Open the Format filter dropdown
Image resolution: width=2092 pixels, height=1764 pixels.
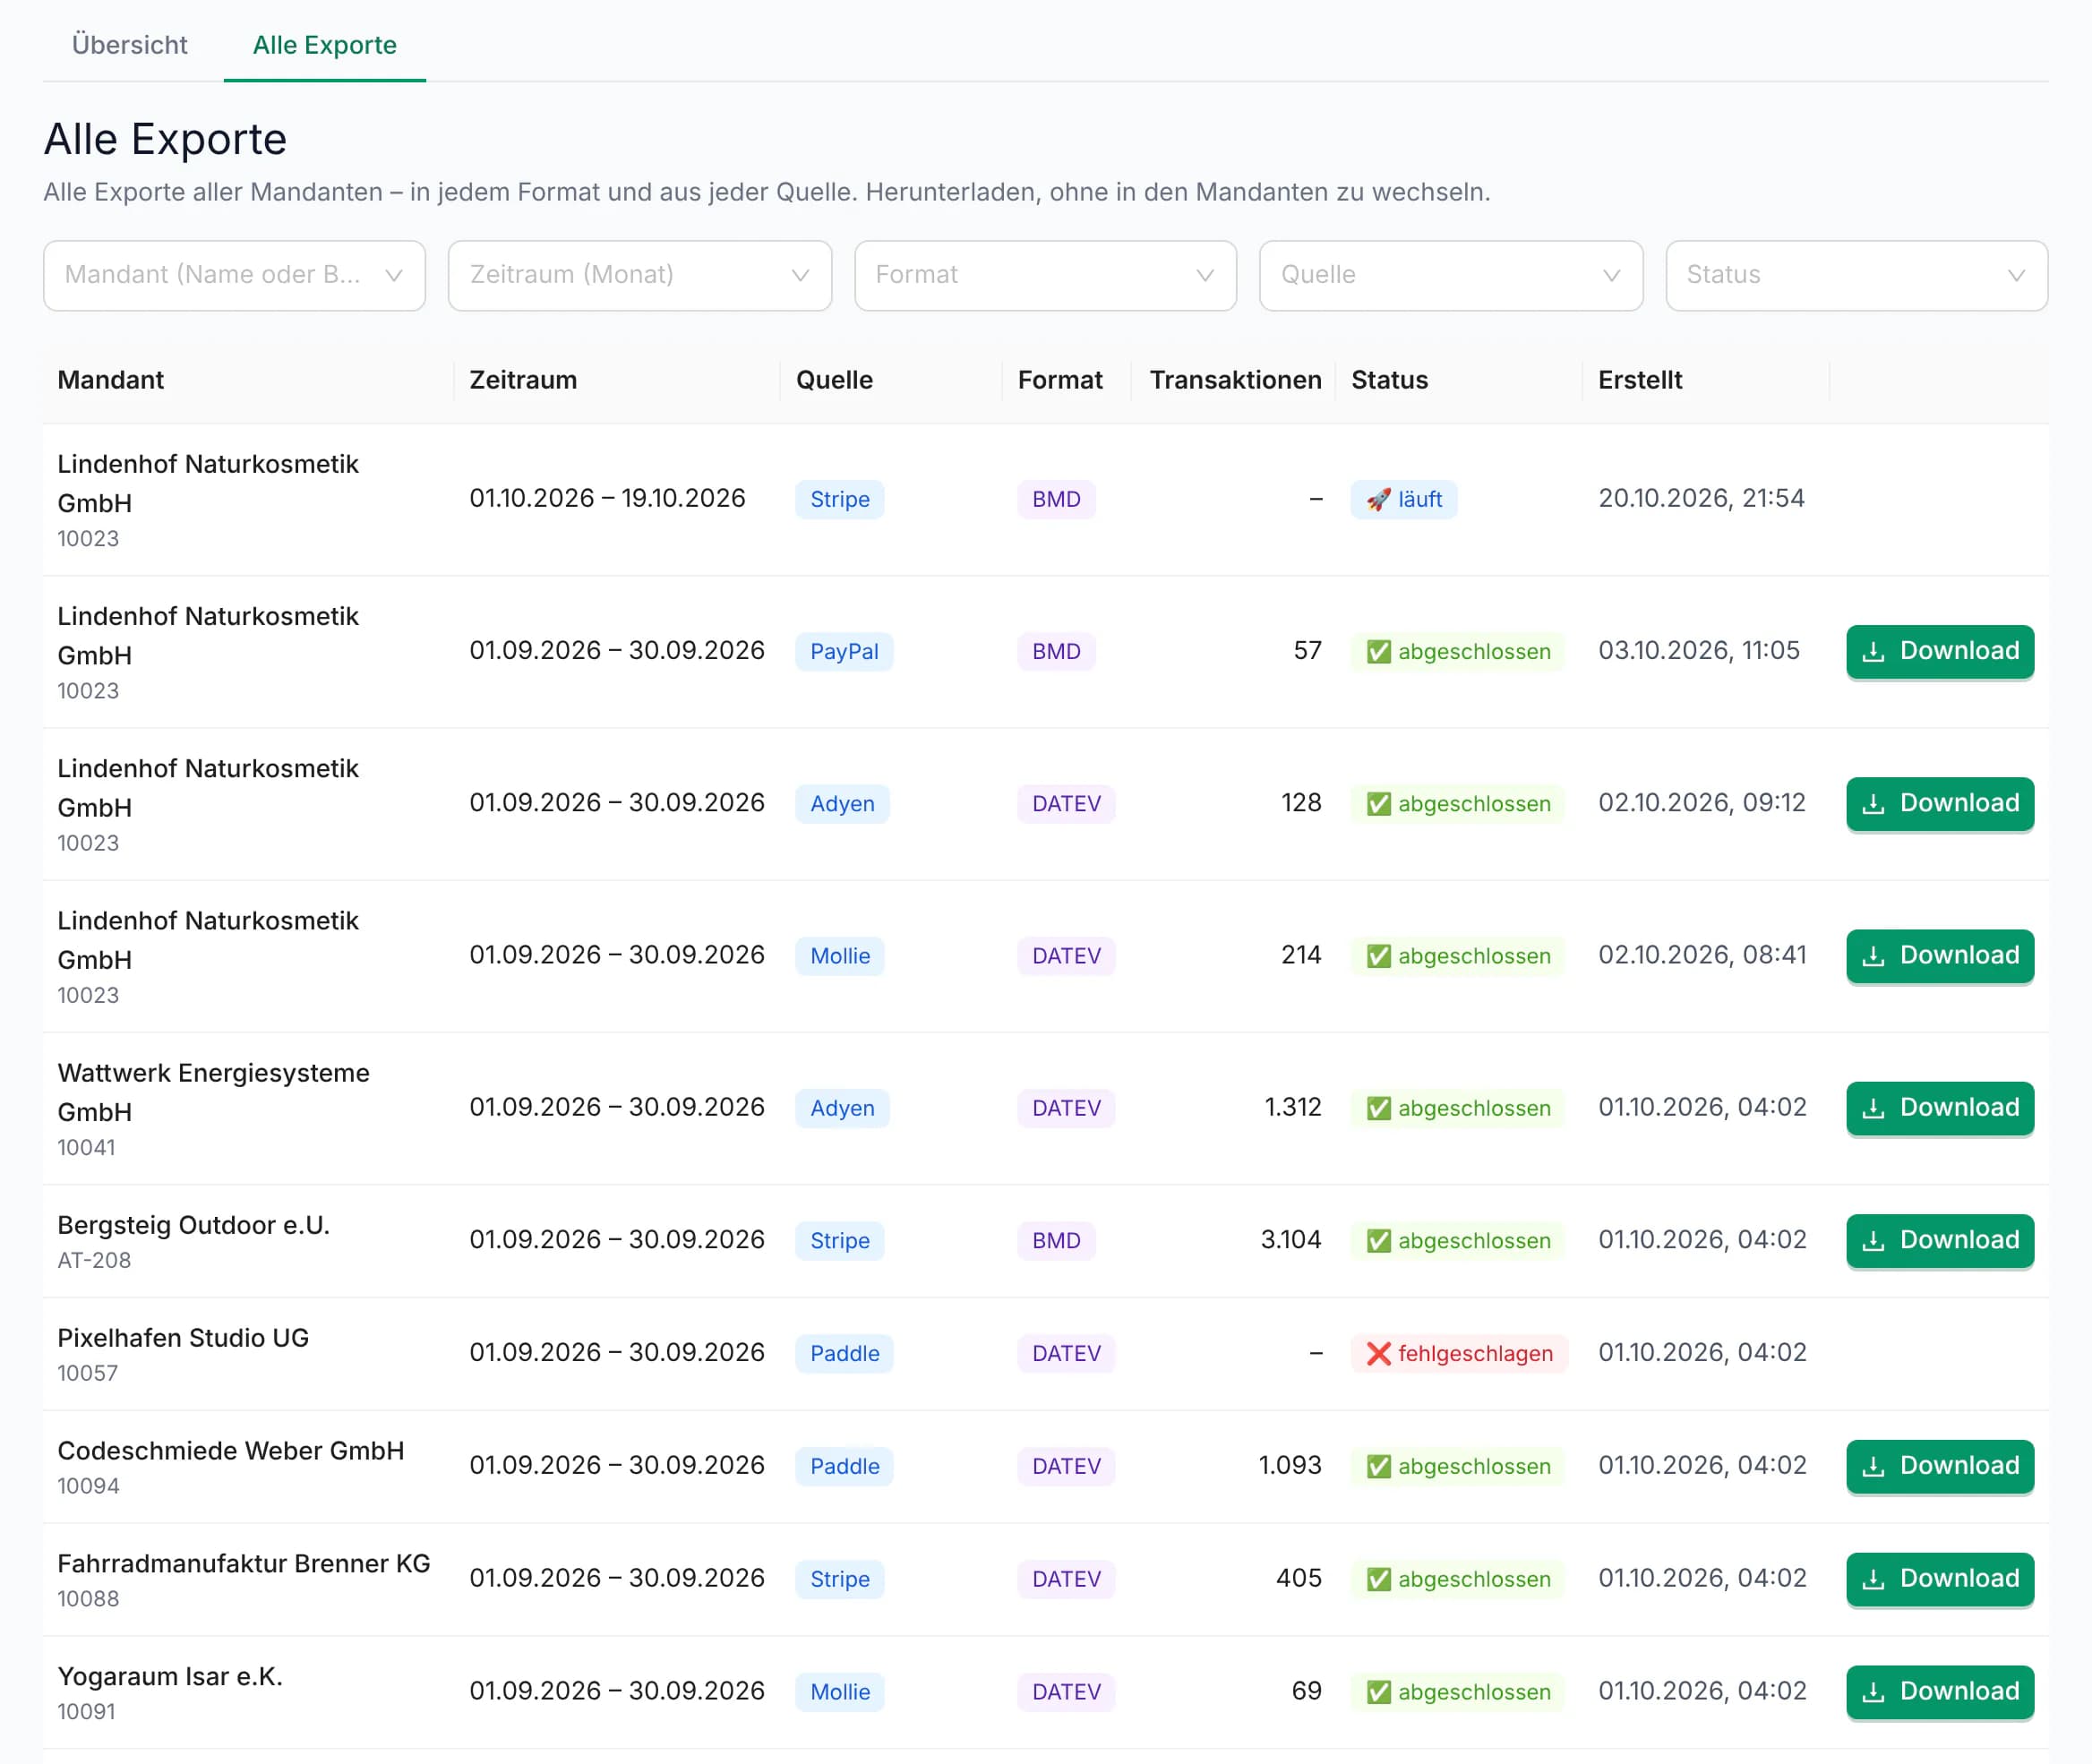(1045, 275)
